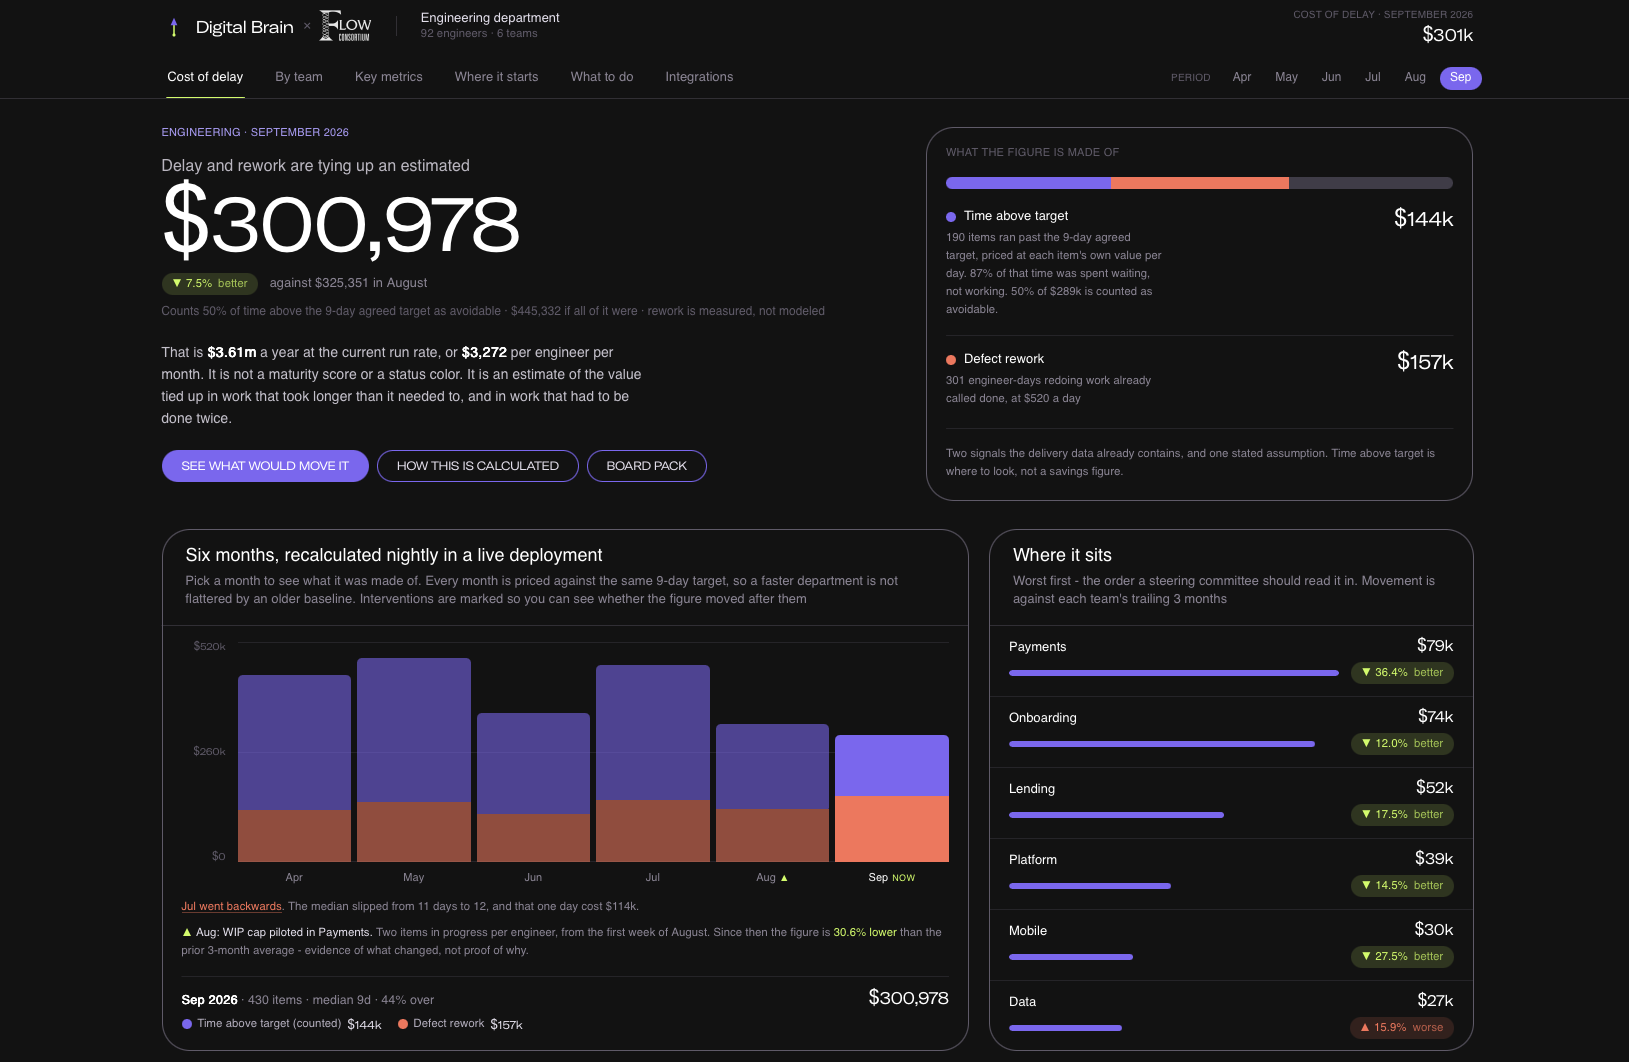
Task: Click the '7.5% better' badge under headline
Action: [210, 284]
